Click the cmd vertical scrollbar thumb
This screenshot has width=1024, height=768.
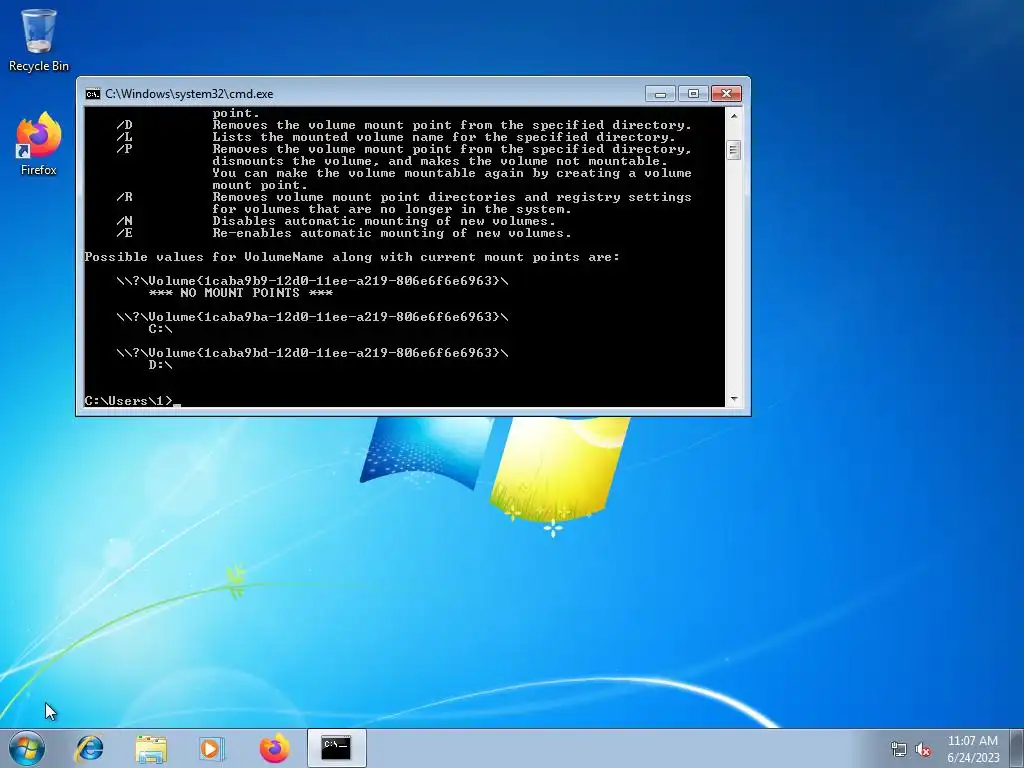click(x=734, y=150)
